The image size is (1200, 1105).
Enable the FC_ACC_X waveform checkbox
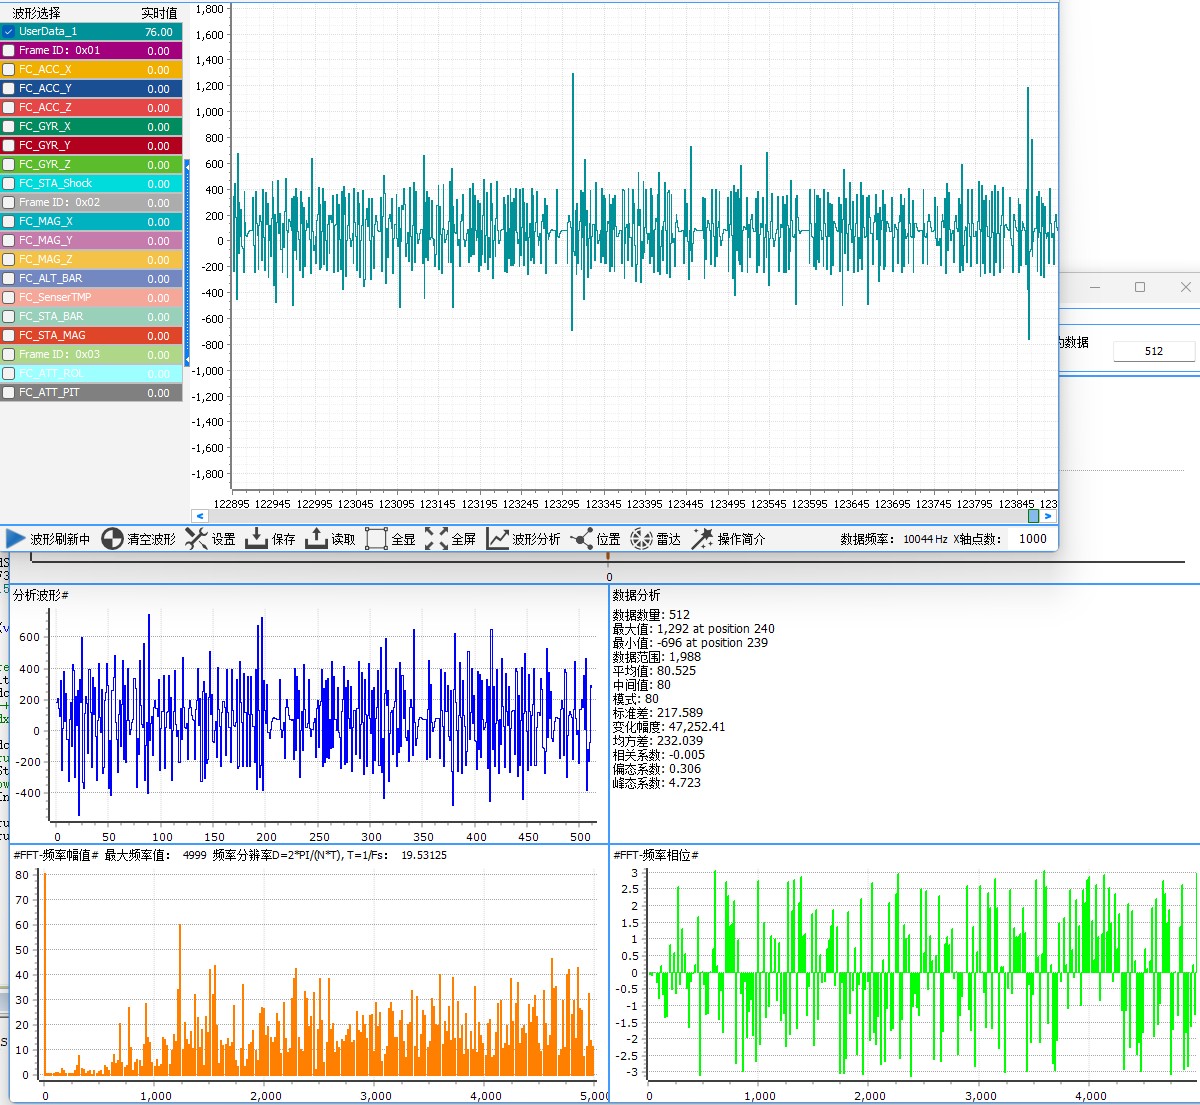coord(9,70)
